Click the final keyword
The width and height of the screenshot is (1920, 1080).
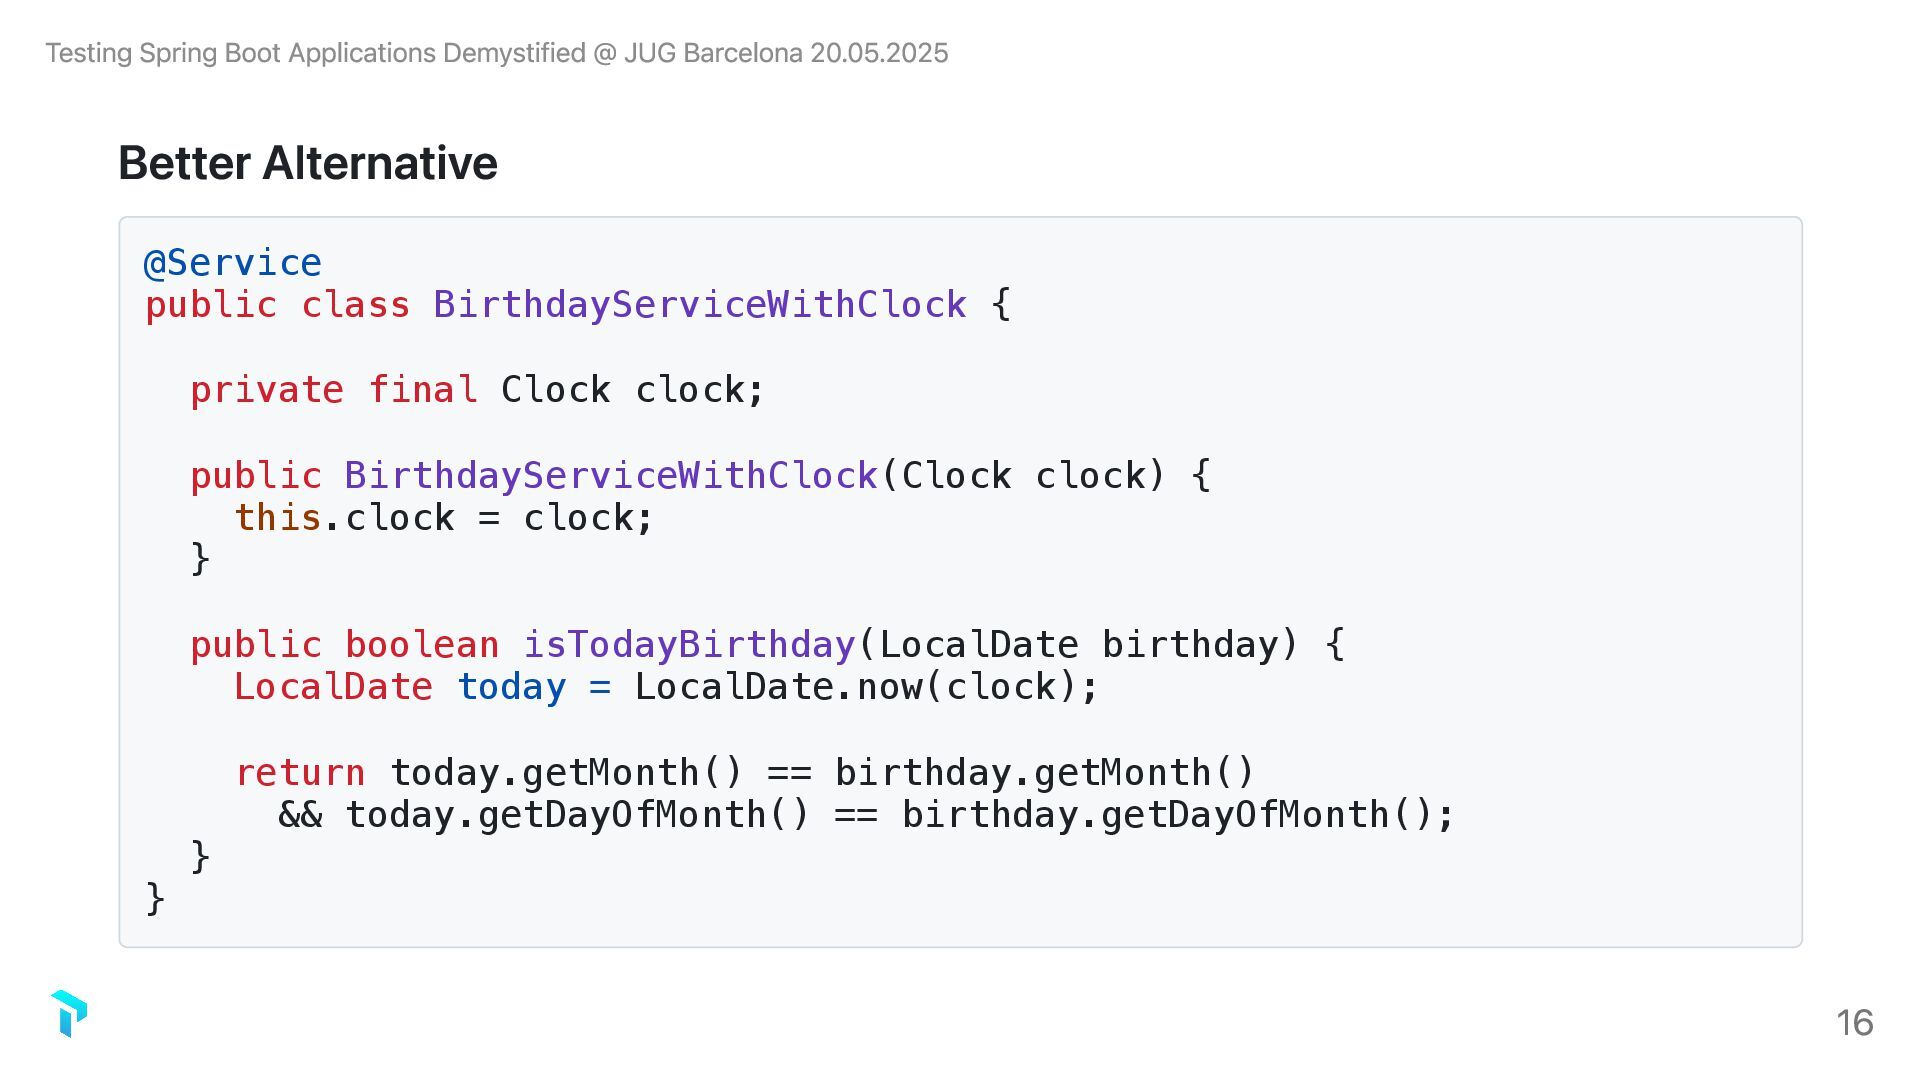tap(422, 390)
